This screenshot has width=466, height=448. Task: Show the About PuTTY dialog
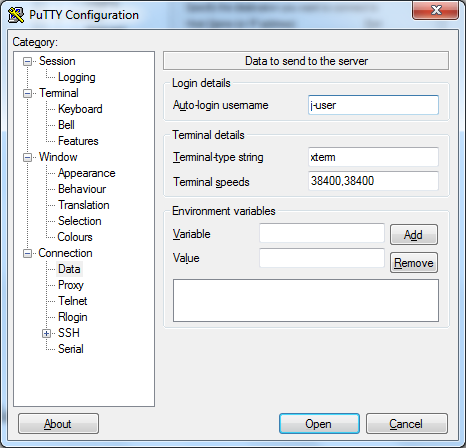58,424
